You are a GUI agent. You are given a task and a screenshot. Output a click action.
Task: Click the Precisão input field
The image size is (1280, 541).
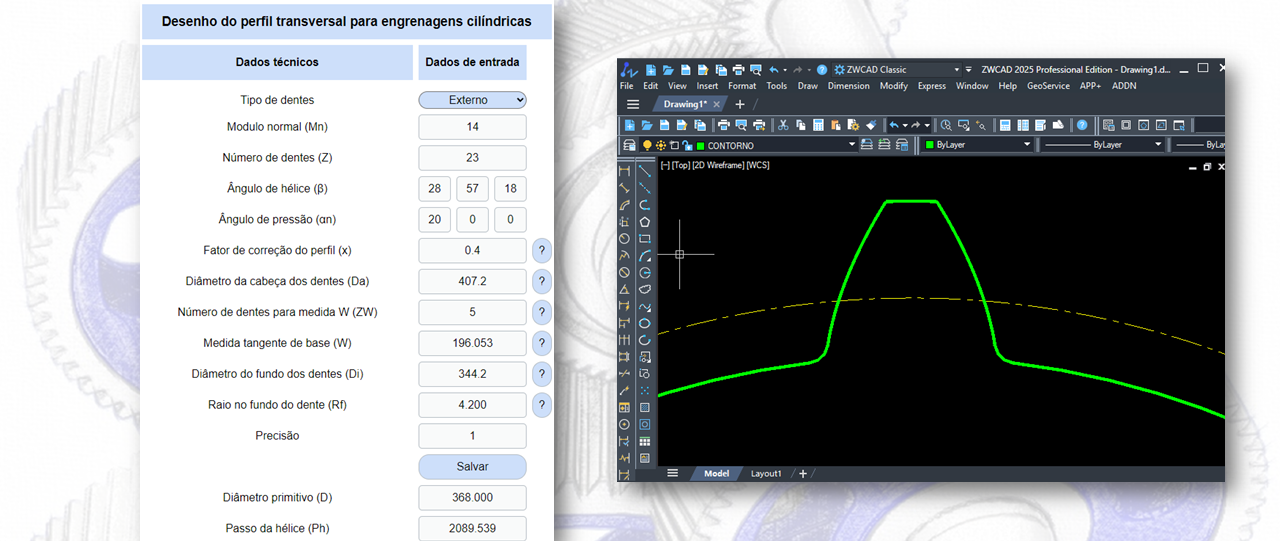pyautogui.click(x=472, y=436)
